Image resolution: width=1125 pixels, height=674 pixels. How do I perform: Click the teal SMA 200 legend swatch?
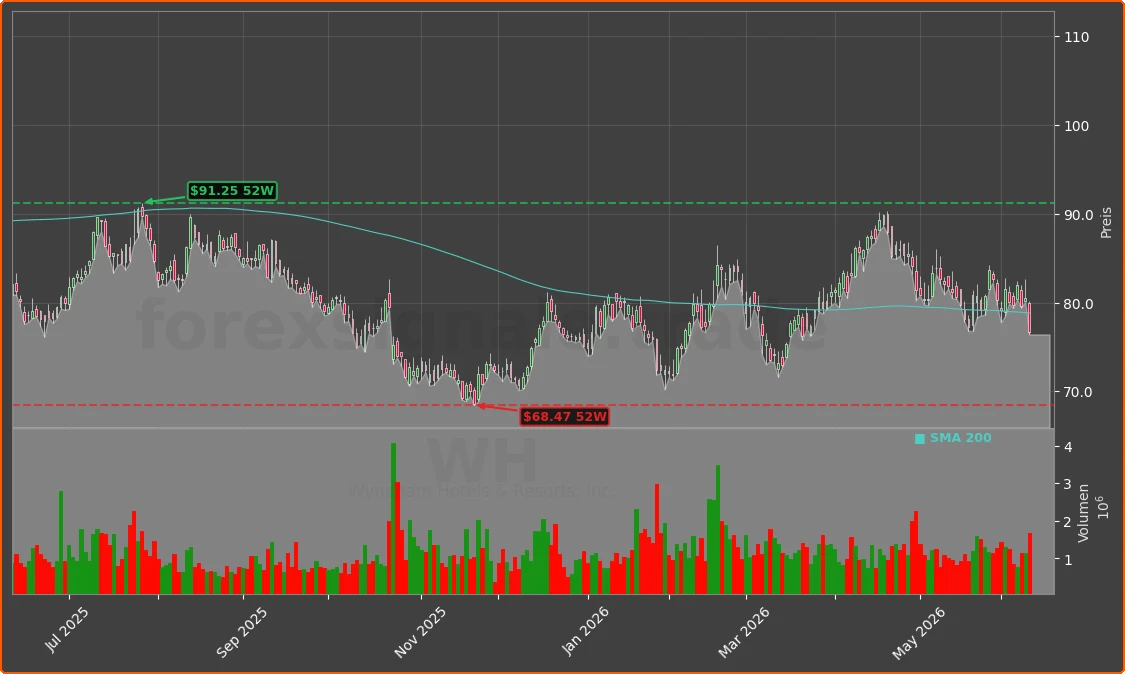coord(920,439)
